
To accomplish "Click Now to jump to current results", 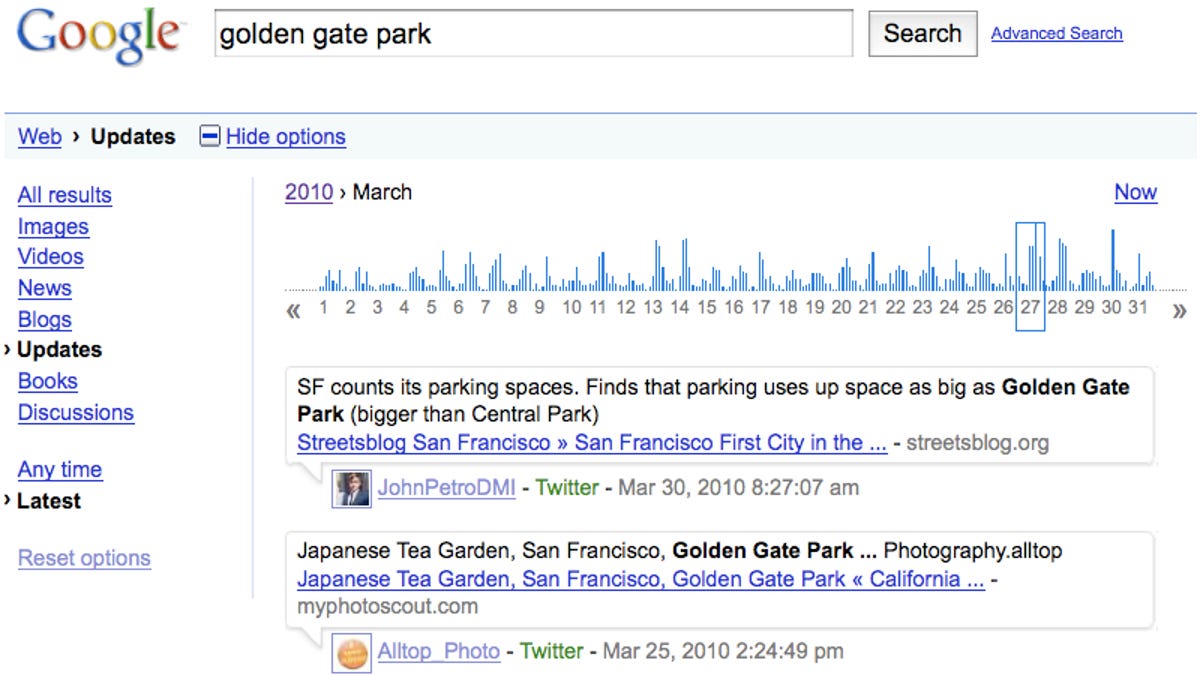I will (1136, 191).
